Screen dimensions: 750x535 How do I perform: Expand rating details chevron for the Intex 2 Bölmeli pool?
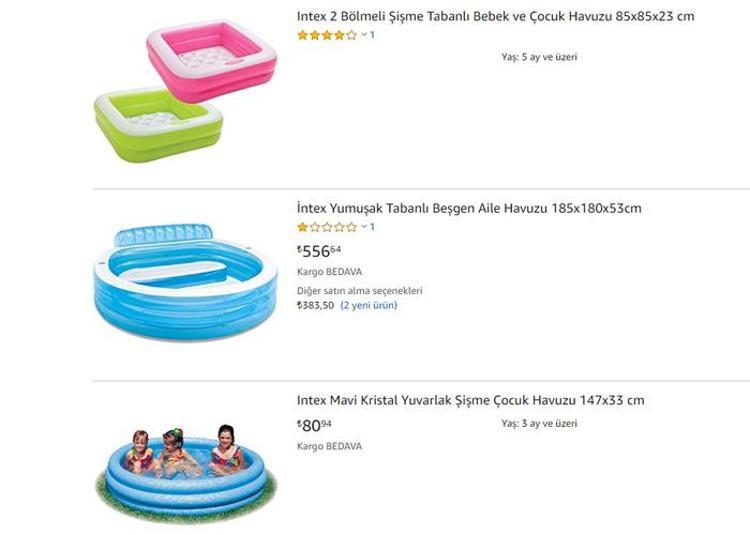[364, 35]
